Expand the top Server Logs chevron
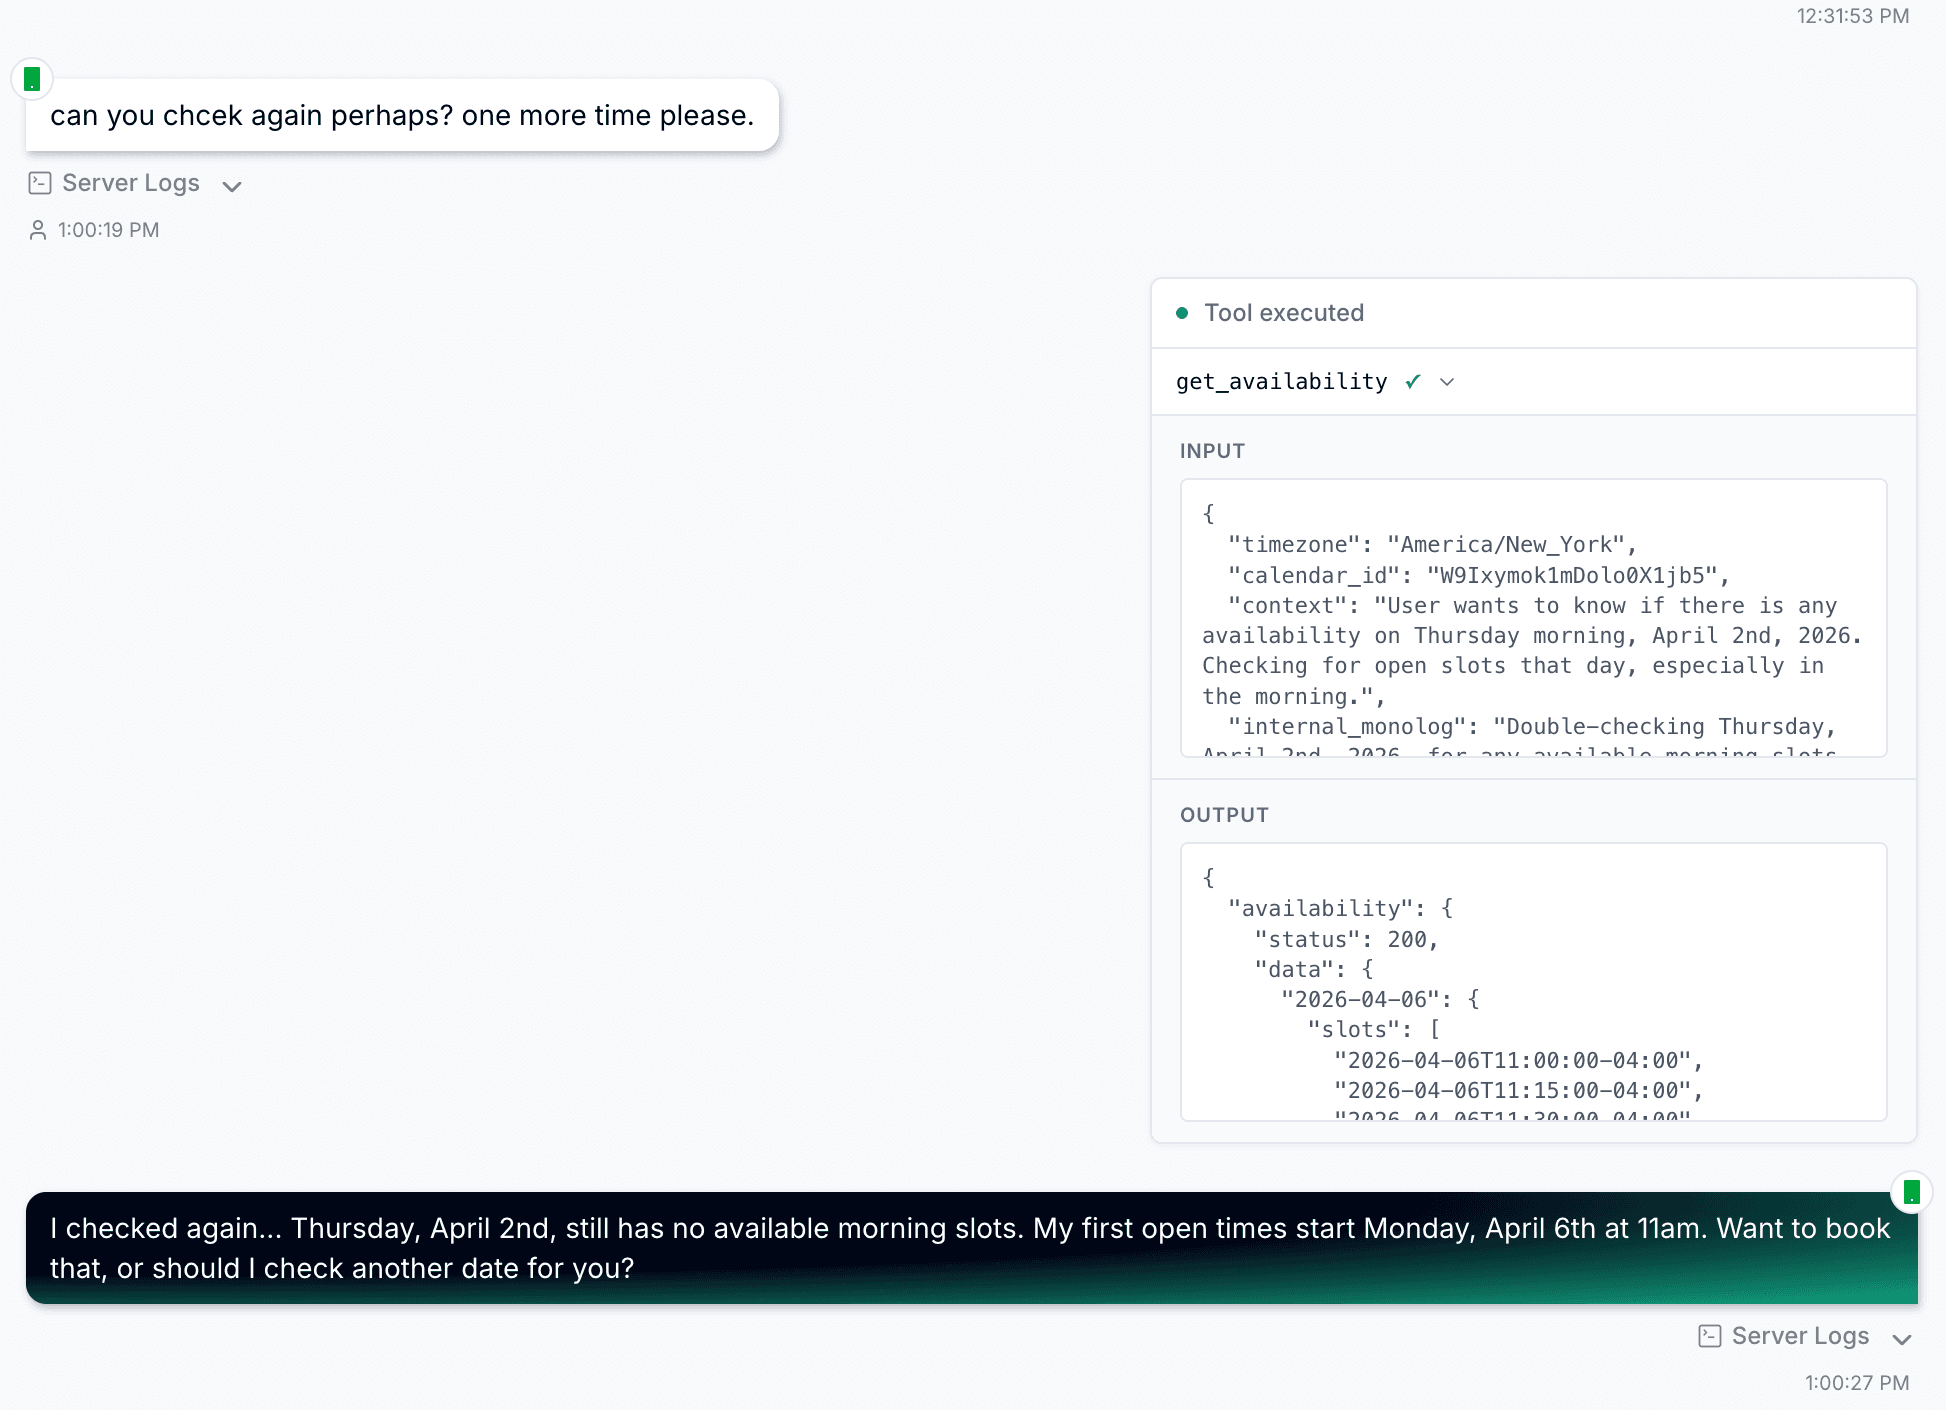This screenshot has height=1410, width=1946. (x=231, y=187)
